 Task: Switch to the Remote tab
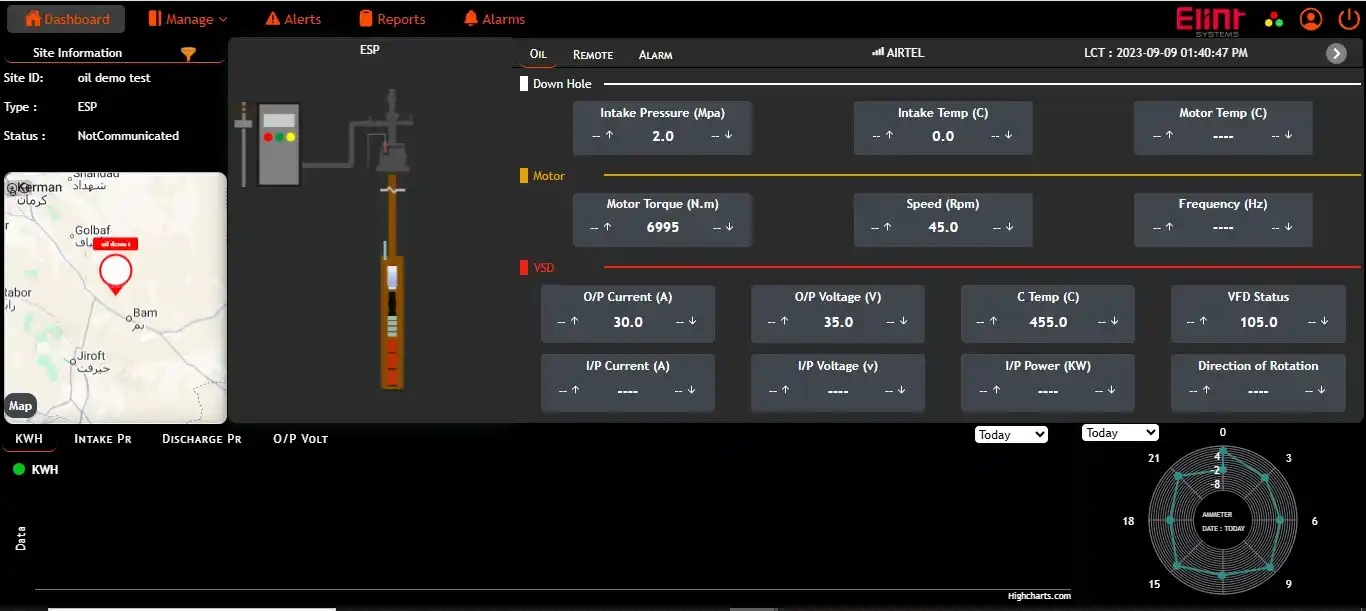coord(592,54)
